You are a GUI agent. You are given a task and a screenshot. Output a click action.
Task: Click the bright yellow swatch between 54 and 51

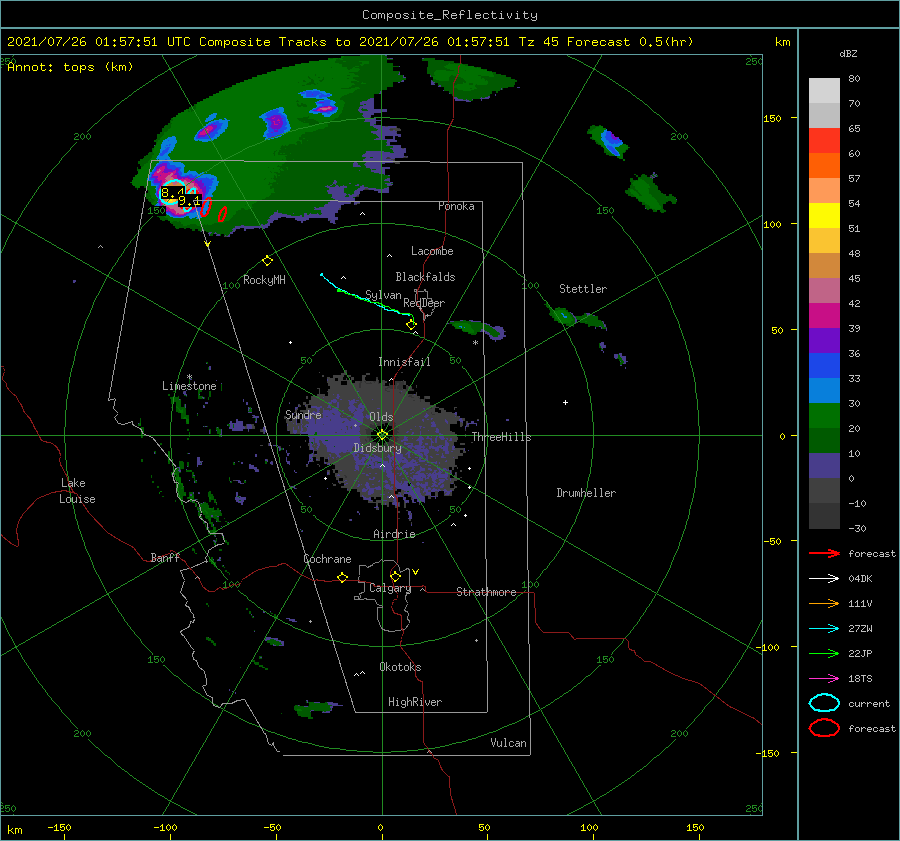pyautogui.click(x=824, y=216)
